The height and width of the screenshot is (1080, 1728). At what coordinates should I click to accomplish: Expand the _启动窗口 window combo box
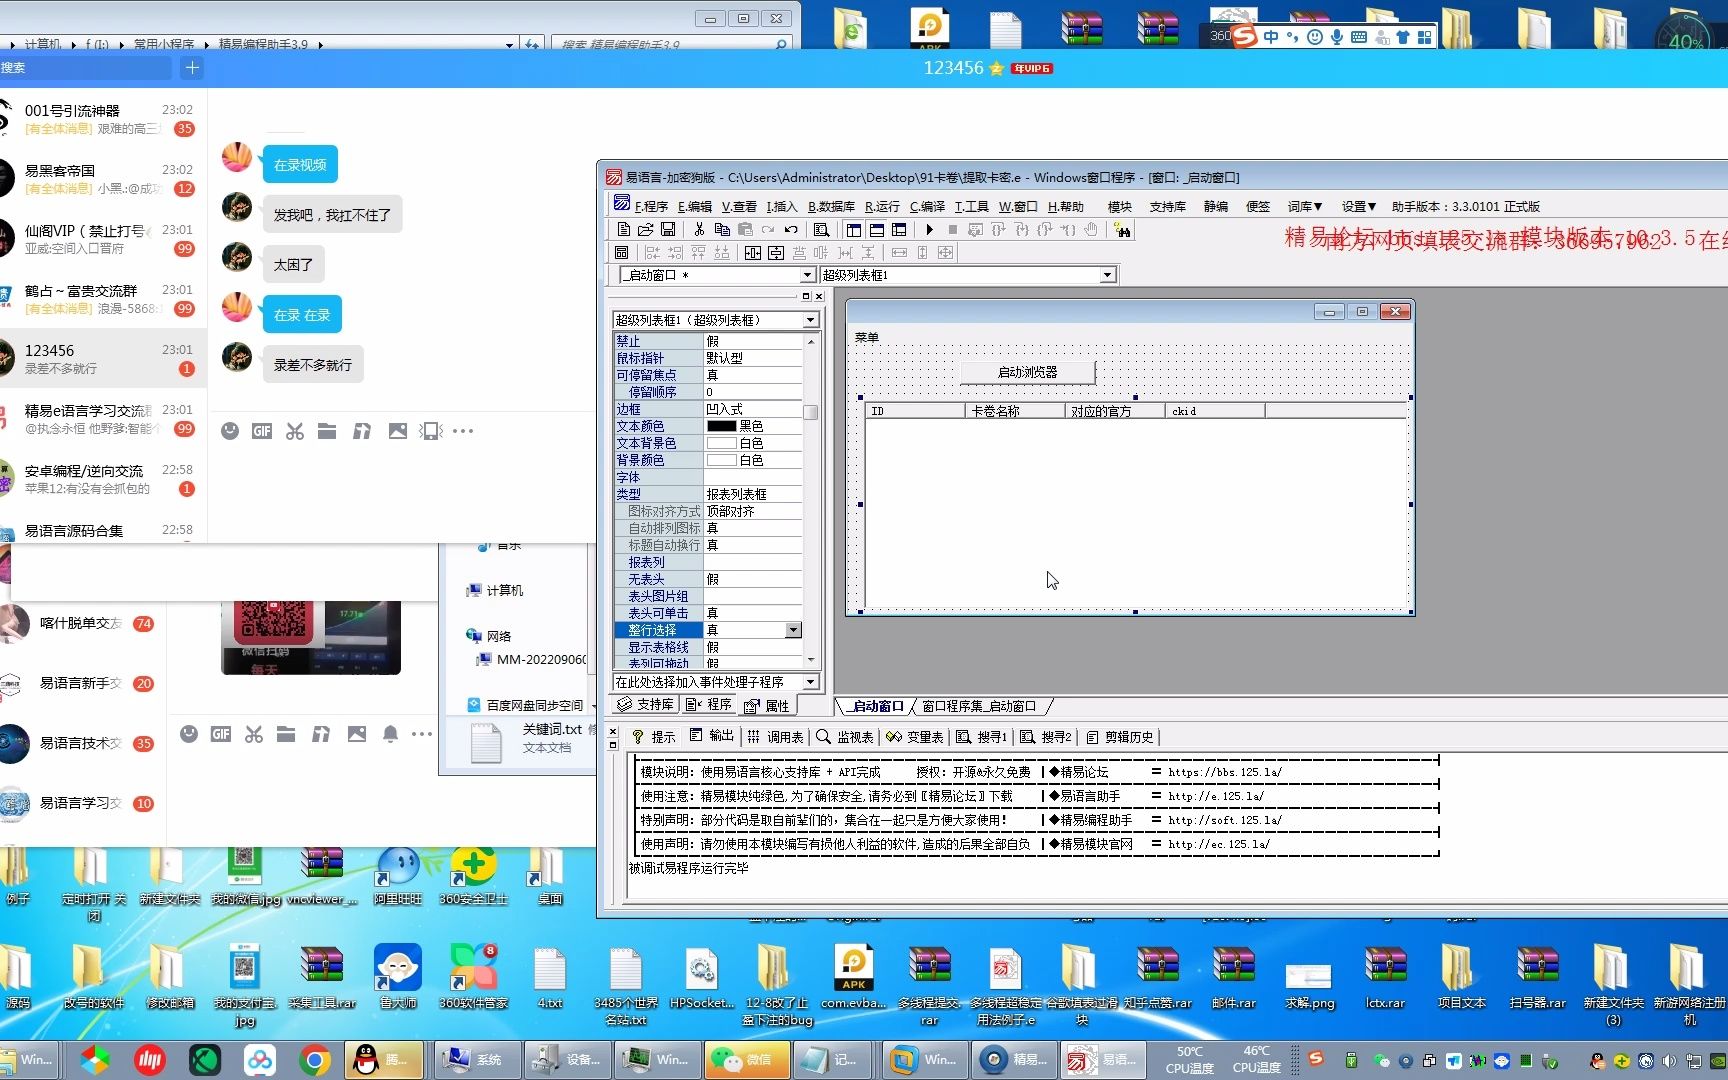click(x=807, y=275)
